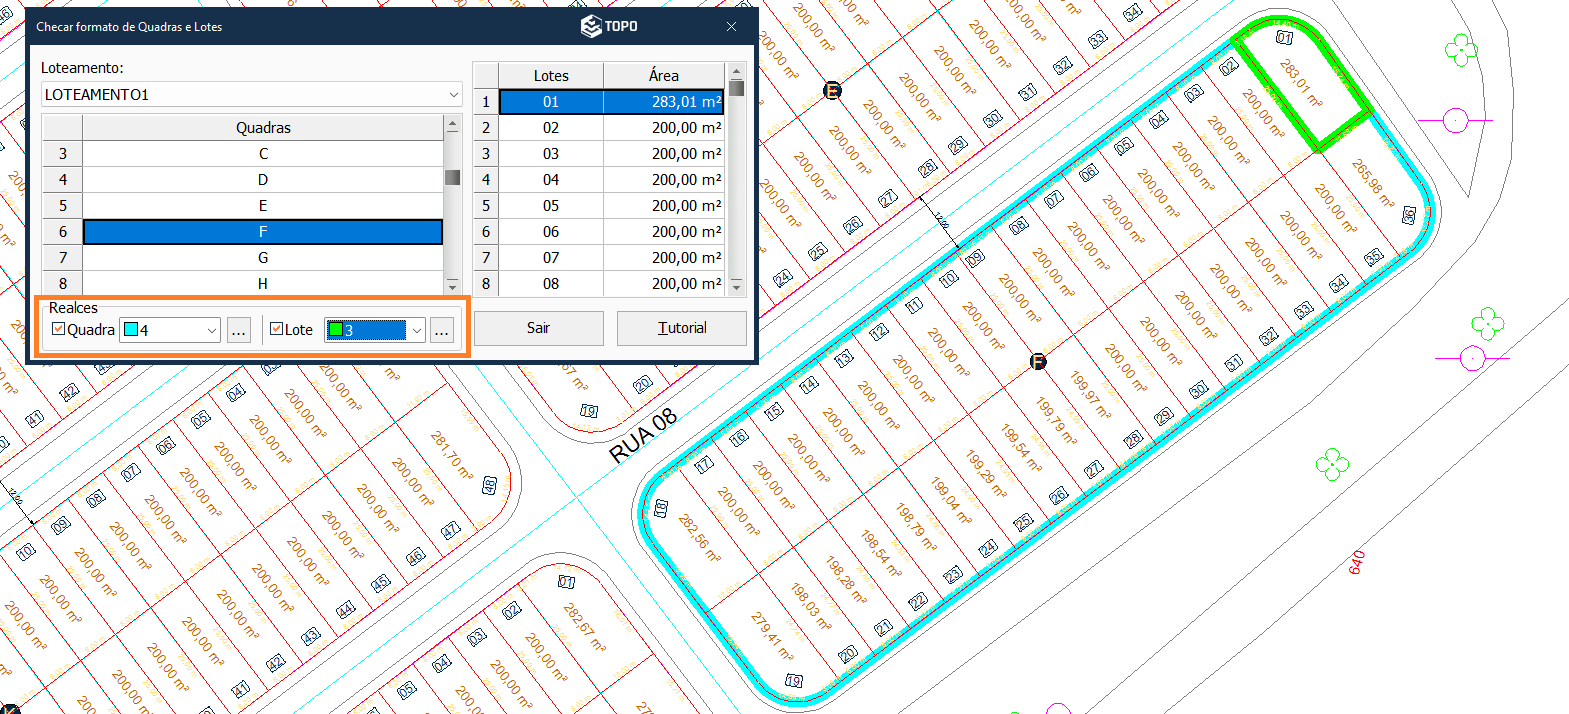Image resolution: width=1569 pixels, height=714 pixels.
Task: Click the green color swatch for Lote
Action: click(x=336, y=330)
